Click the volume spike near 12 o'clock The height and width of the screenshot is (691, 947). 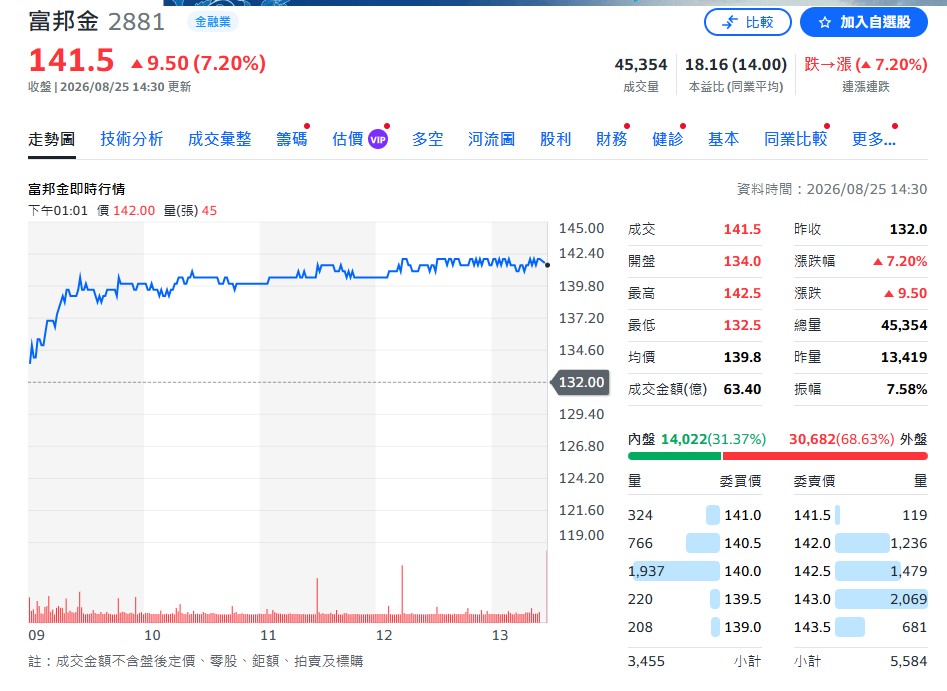pyautogui.click(x=402, y=593)
